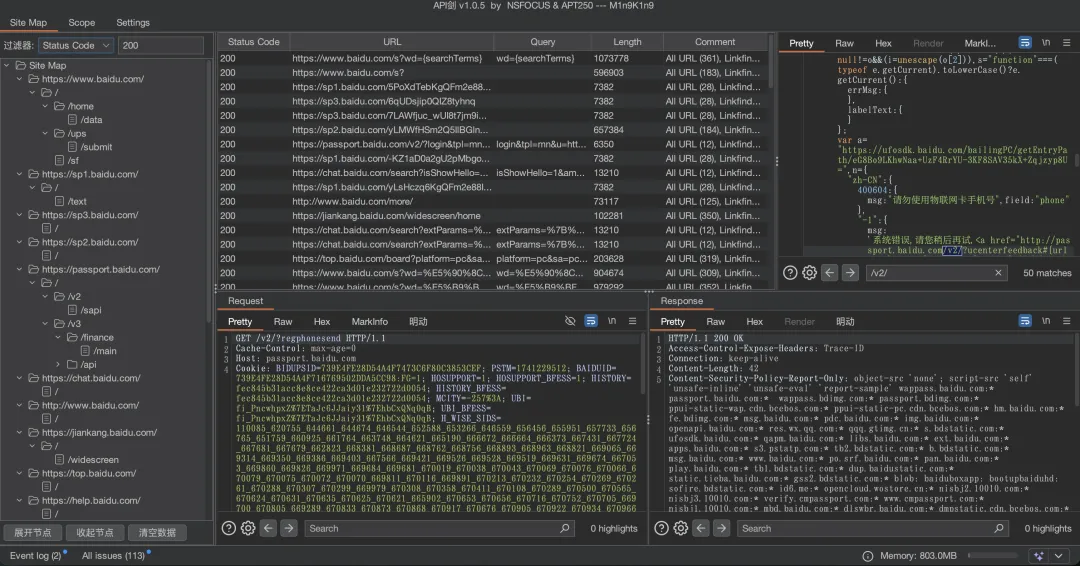The width and height of the screenshot is (1080, 566).
Task: Expand the /api folder node
Action: point(58,364)
